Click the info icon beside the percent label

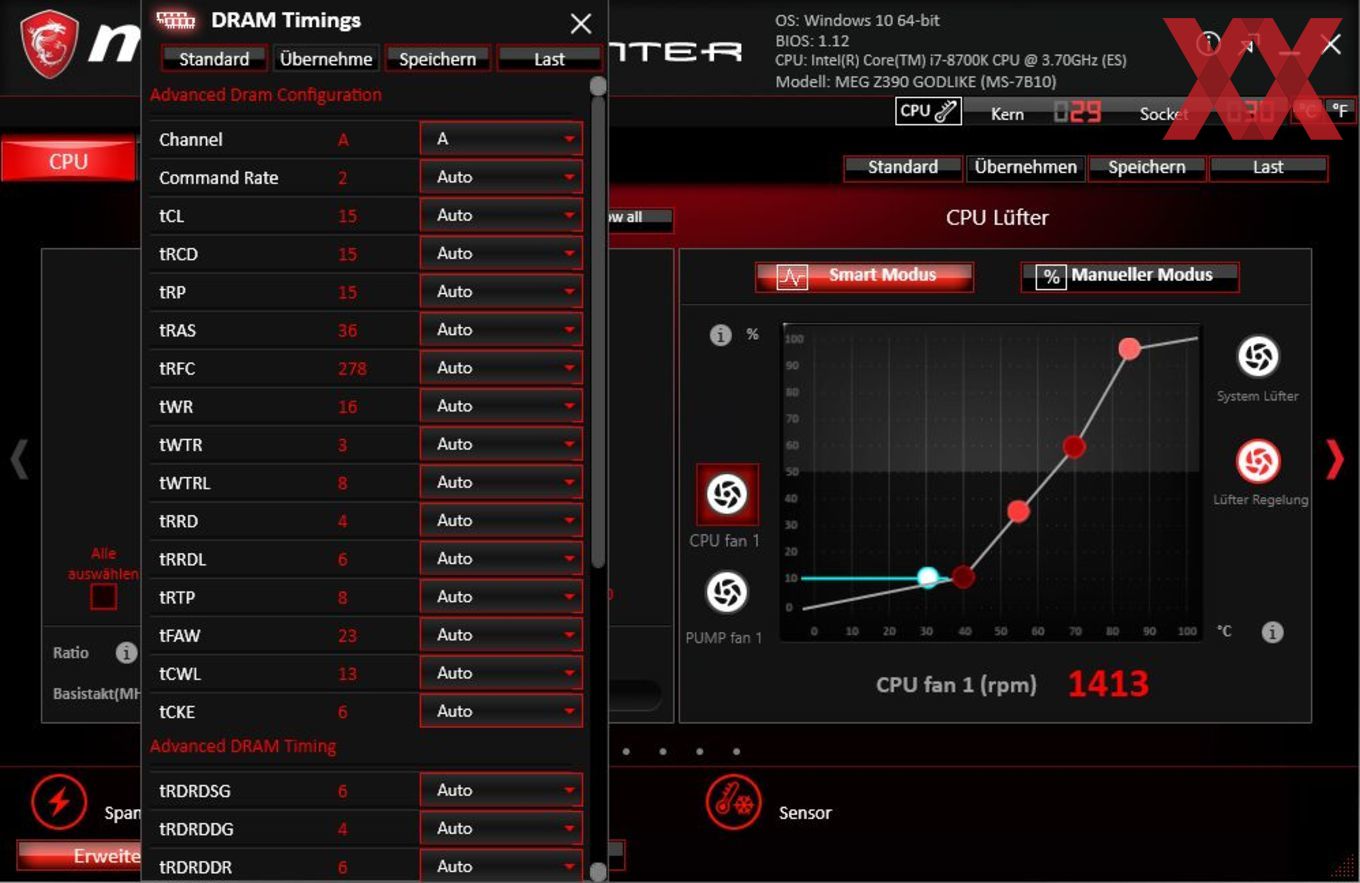[x=721, y=335]
